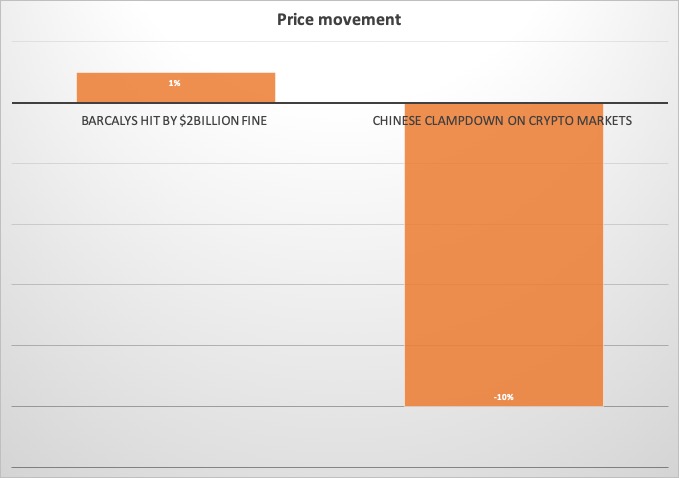Viewport: 679px width, 478px height.
Task: Select the 'Price movement' chart title
Action: 339,19
